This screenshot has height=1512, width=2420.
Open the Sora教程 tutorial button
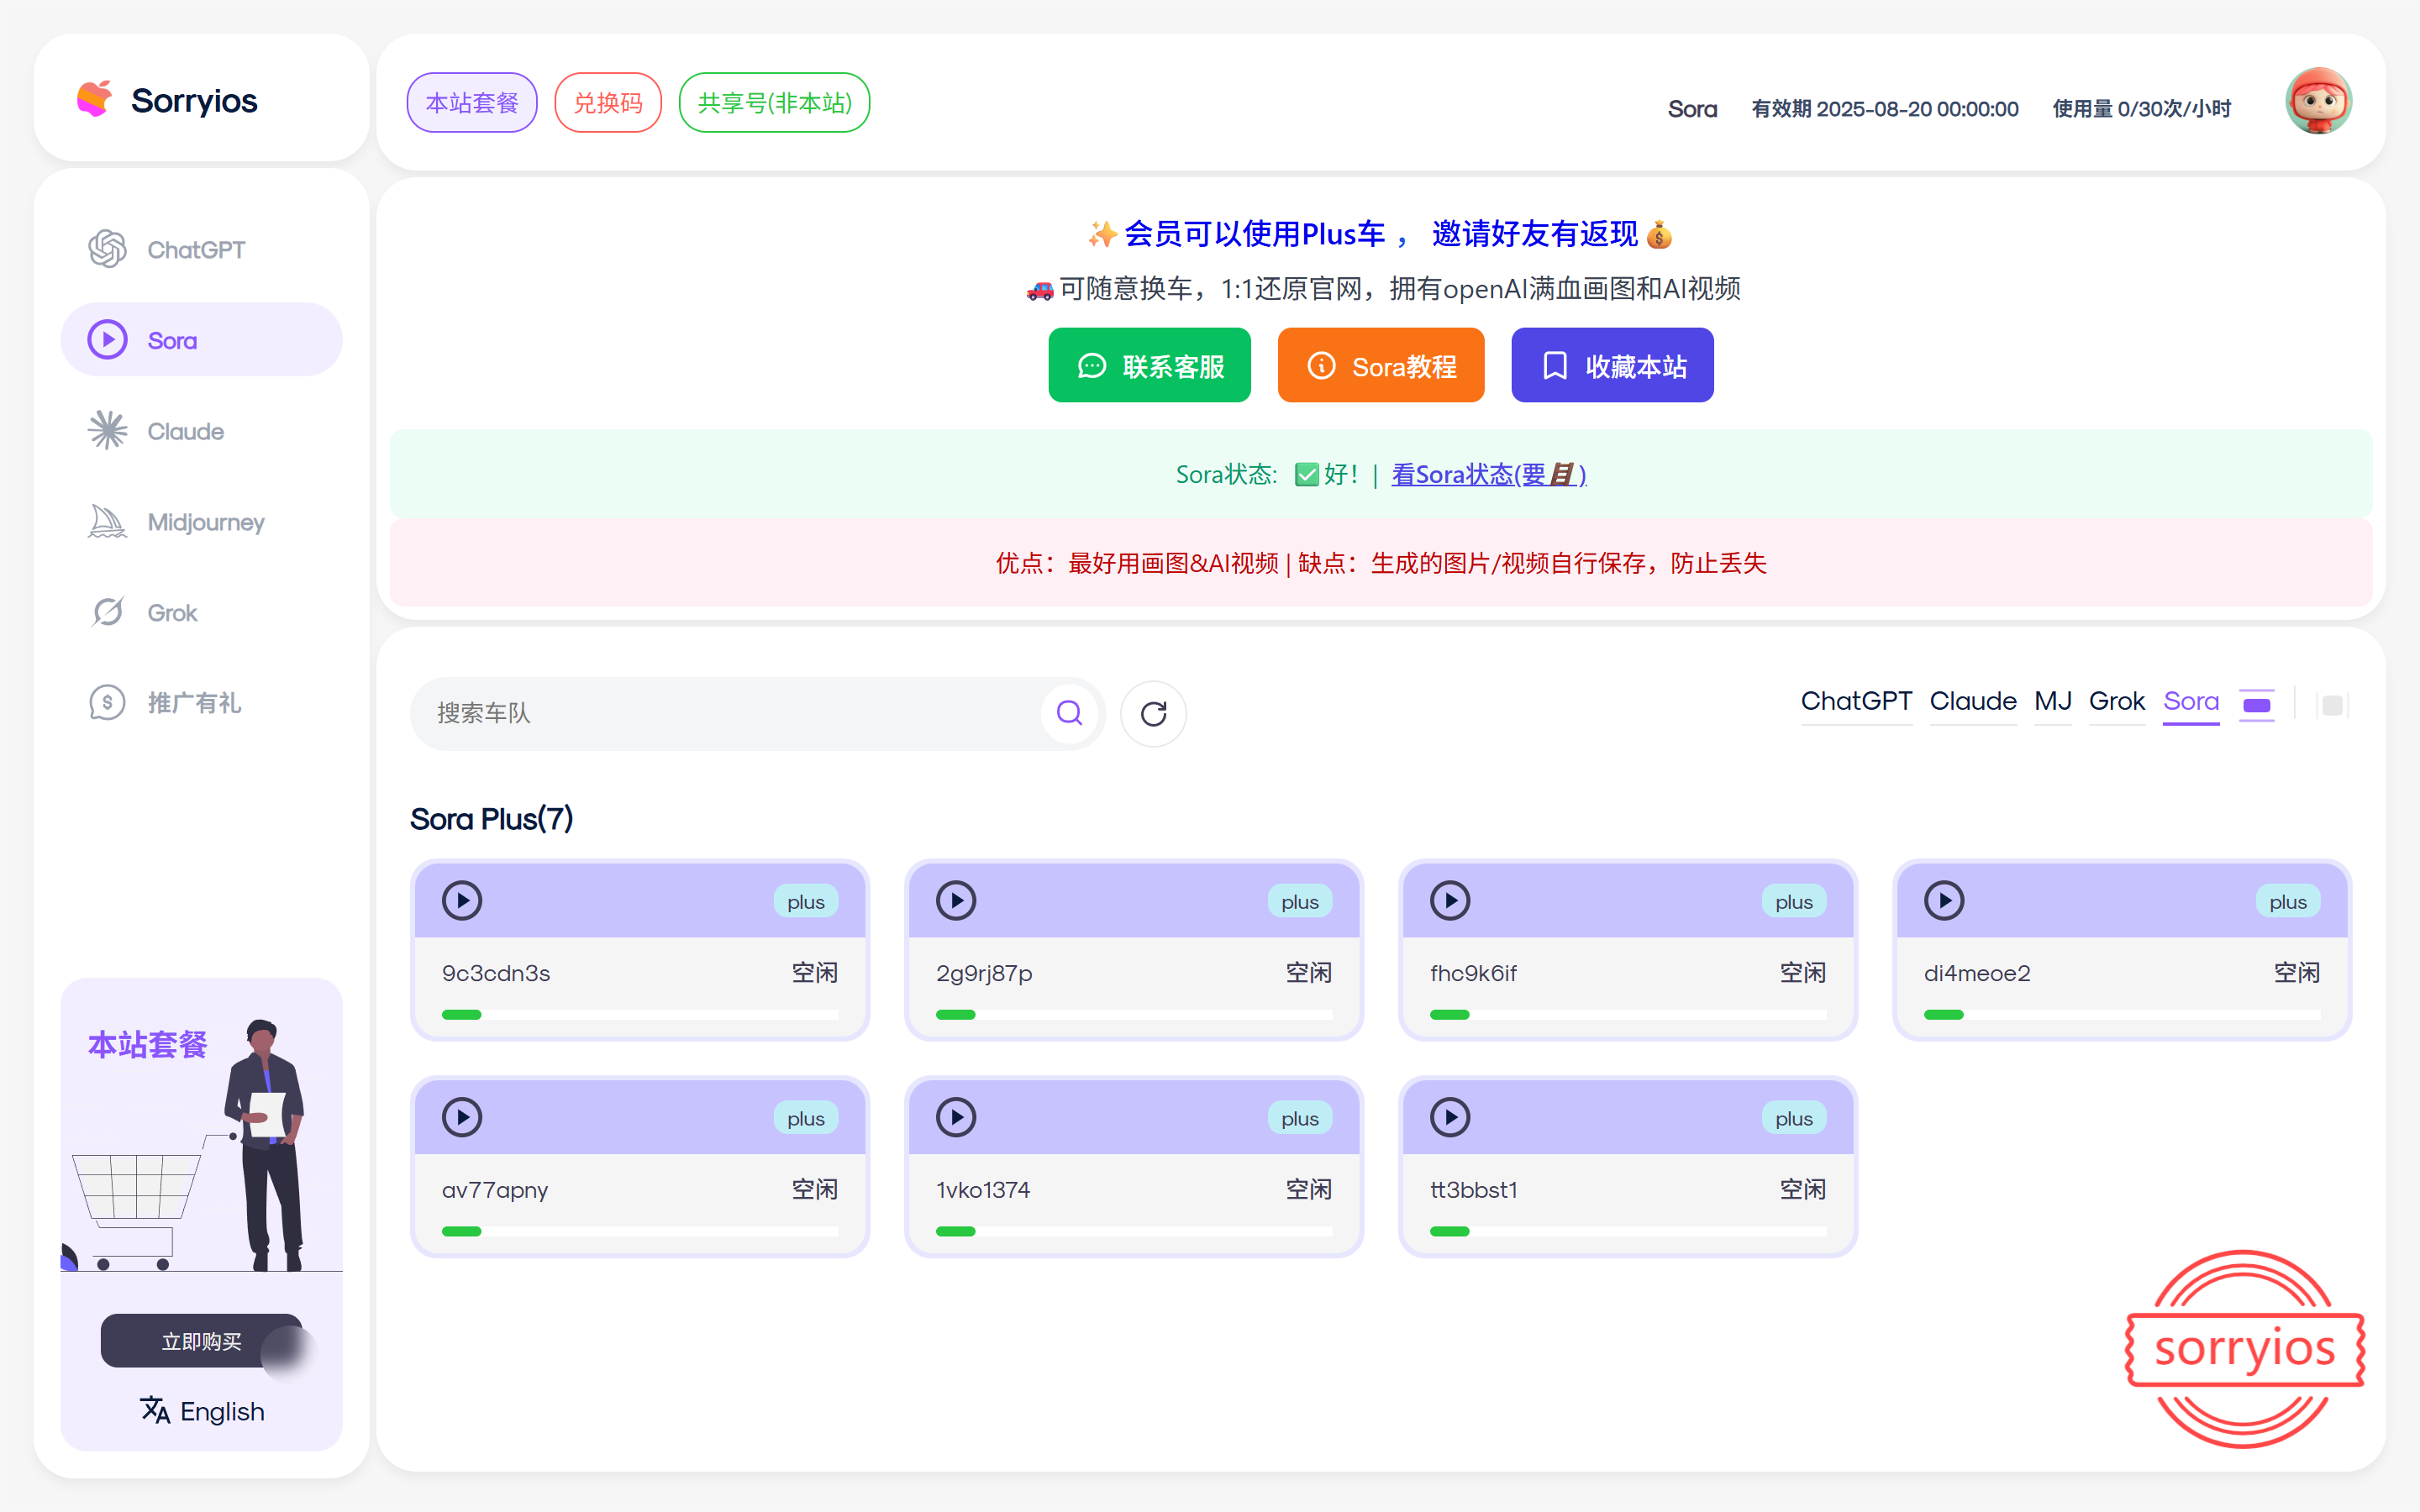[x=1381, y=365]
